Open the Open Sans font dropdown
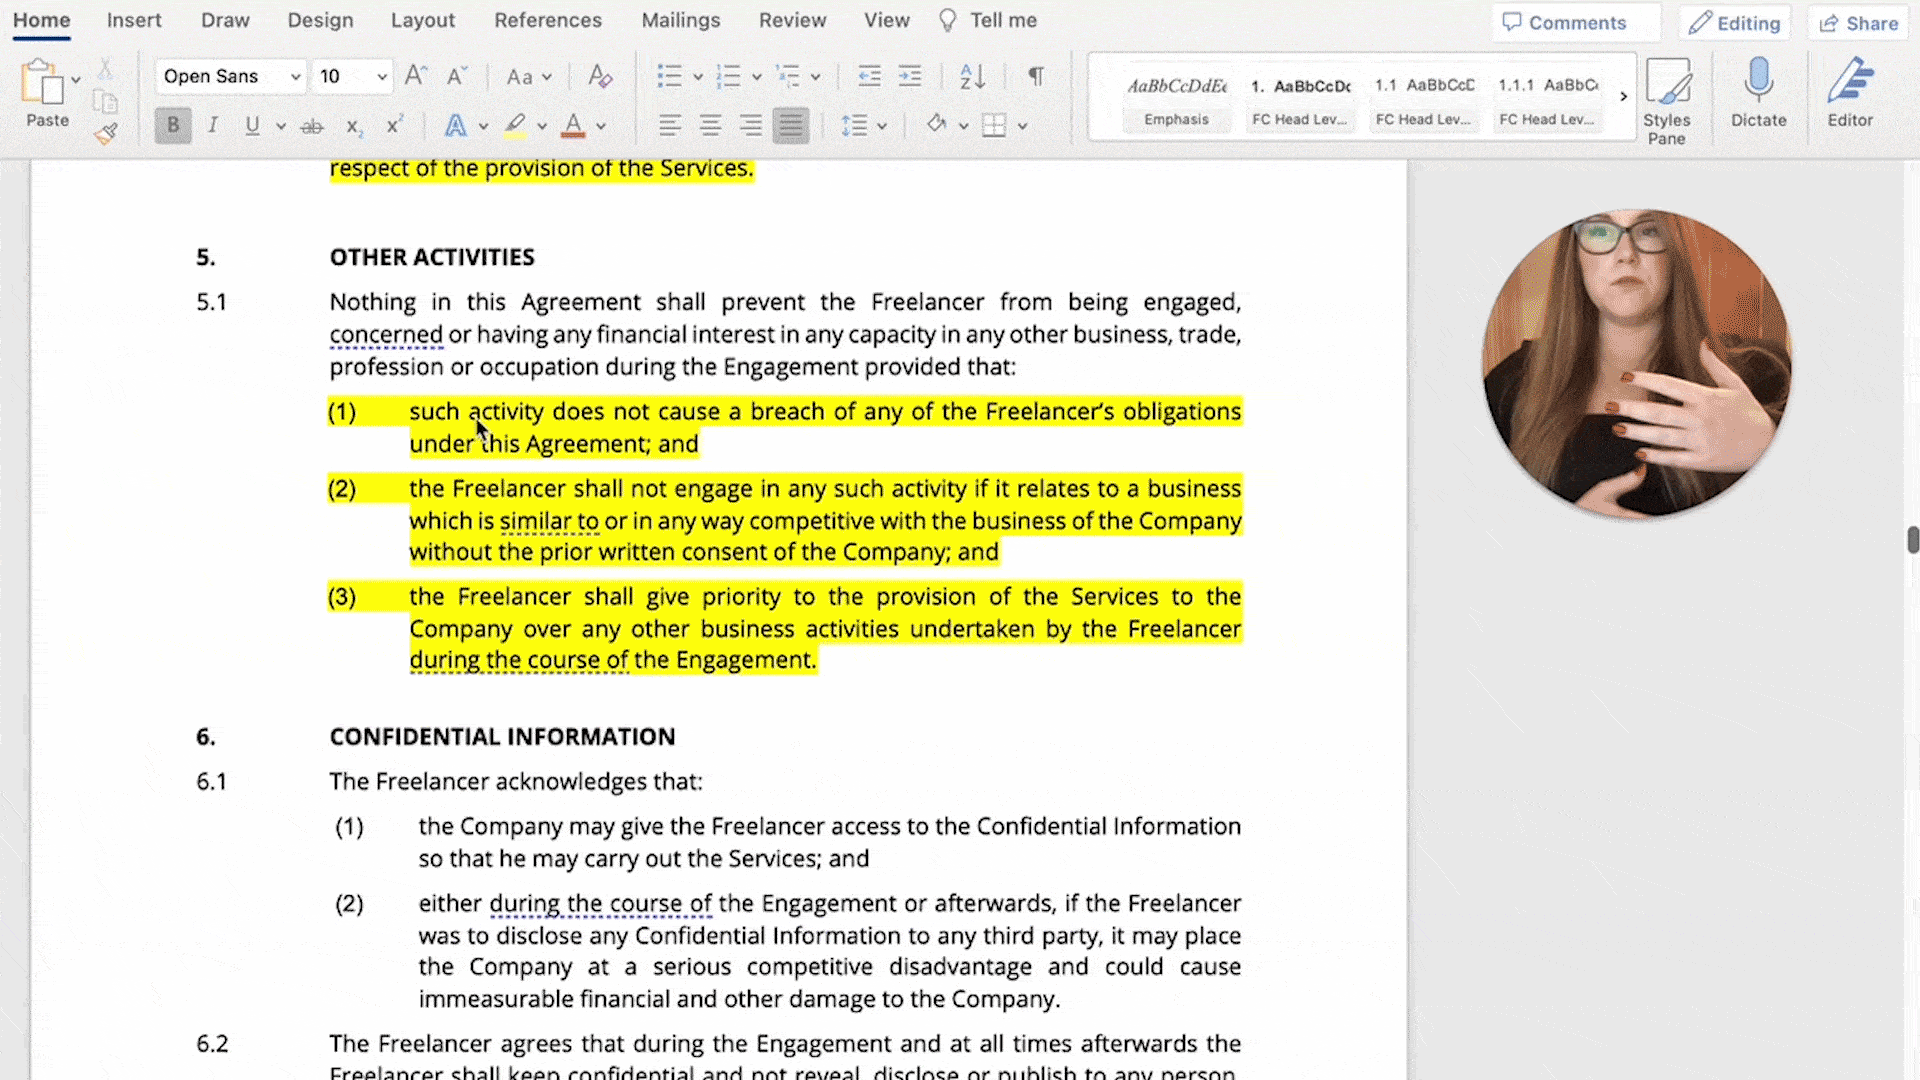The image size is (1920, 1080). tap(295, 77)
